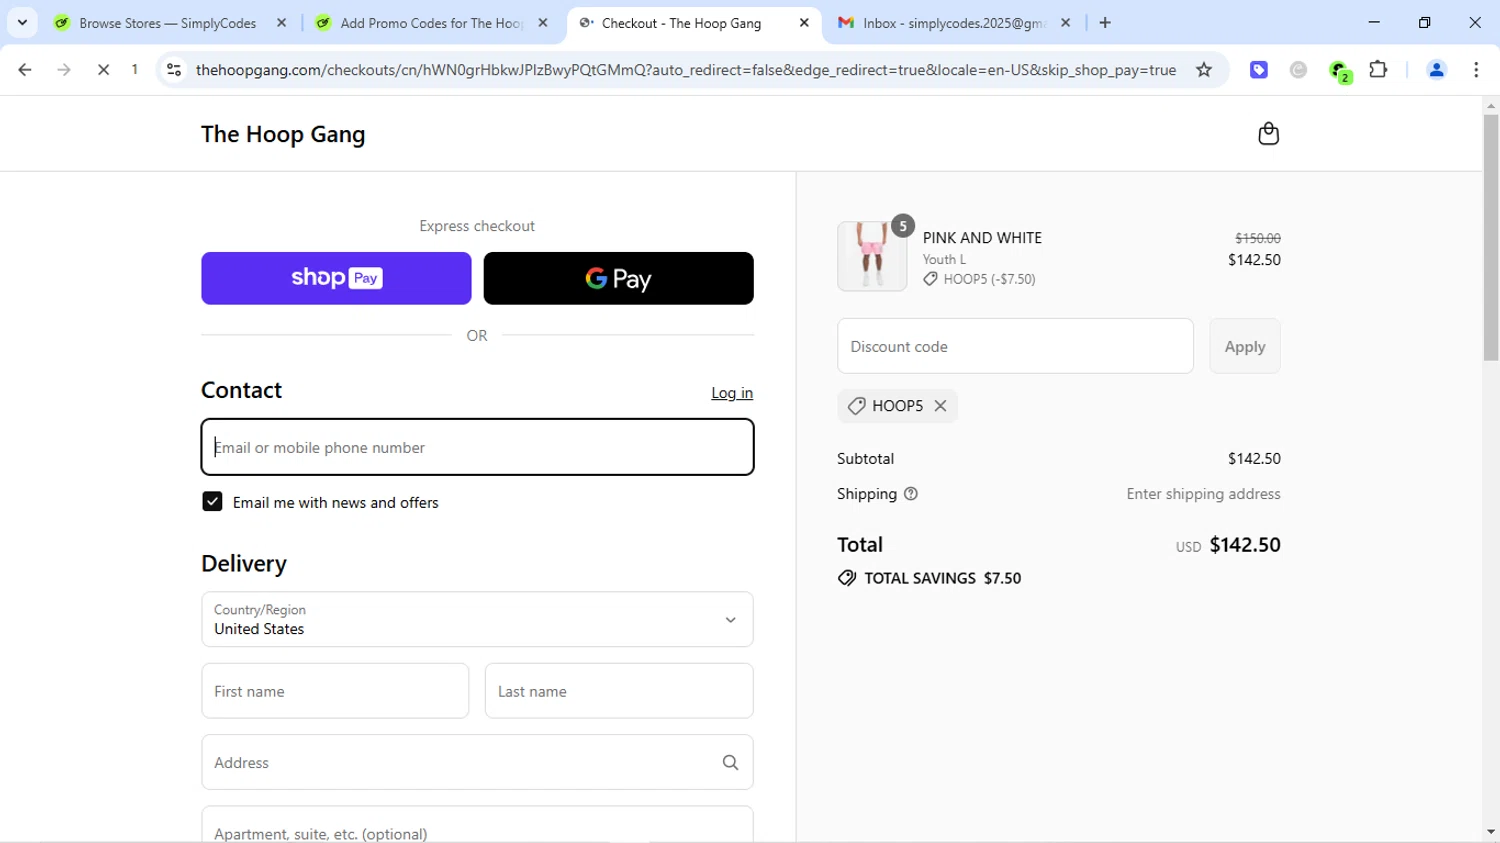
Task: Open the Chrome profile avatar
Action: point(1436,70)
